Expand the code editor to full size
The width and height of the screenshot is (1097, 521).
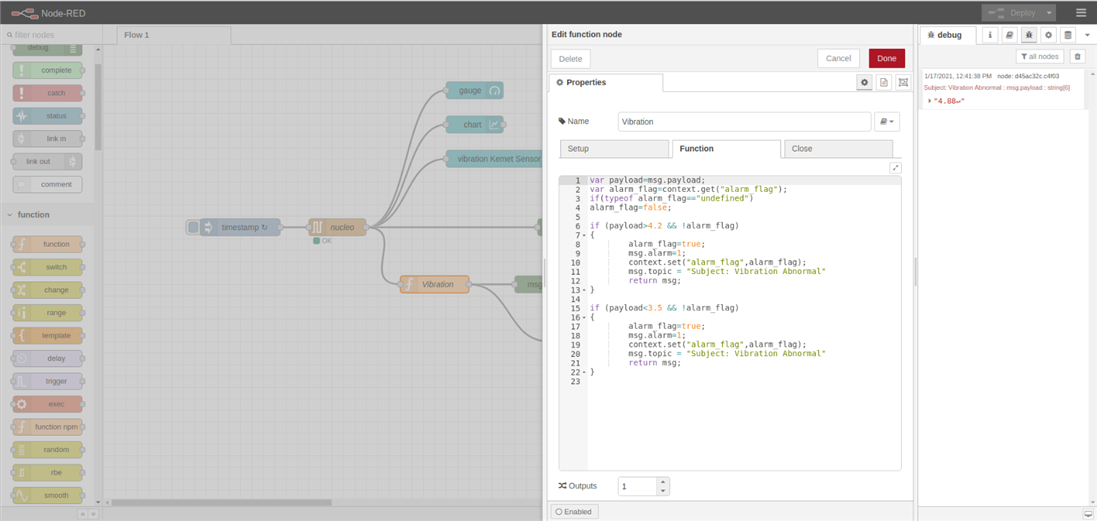tap(895, 168)
